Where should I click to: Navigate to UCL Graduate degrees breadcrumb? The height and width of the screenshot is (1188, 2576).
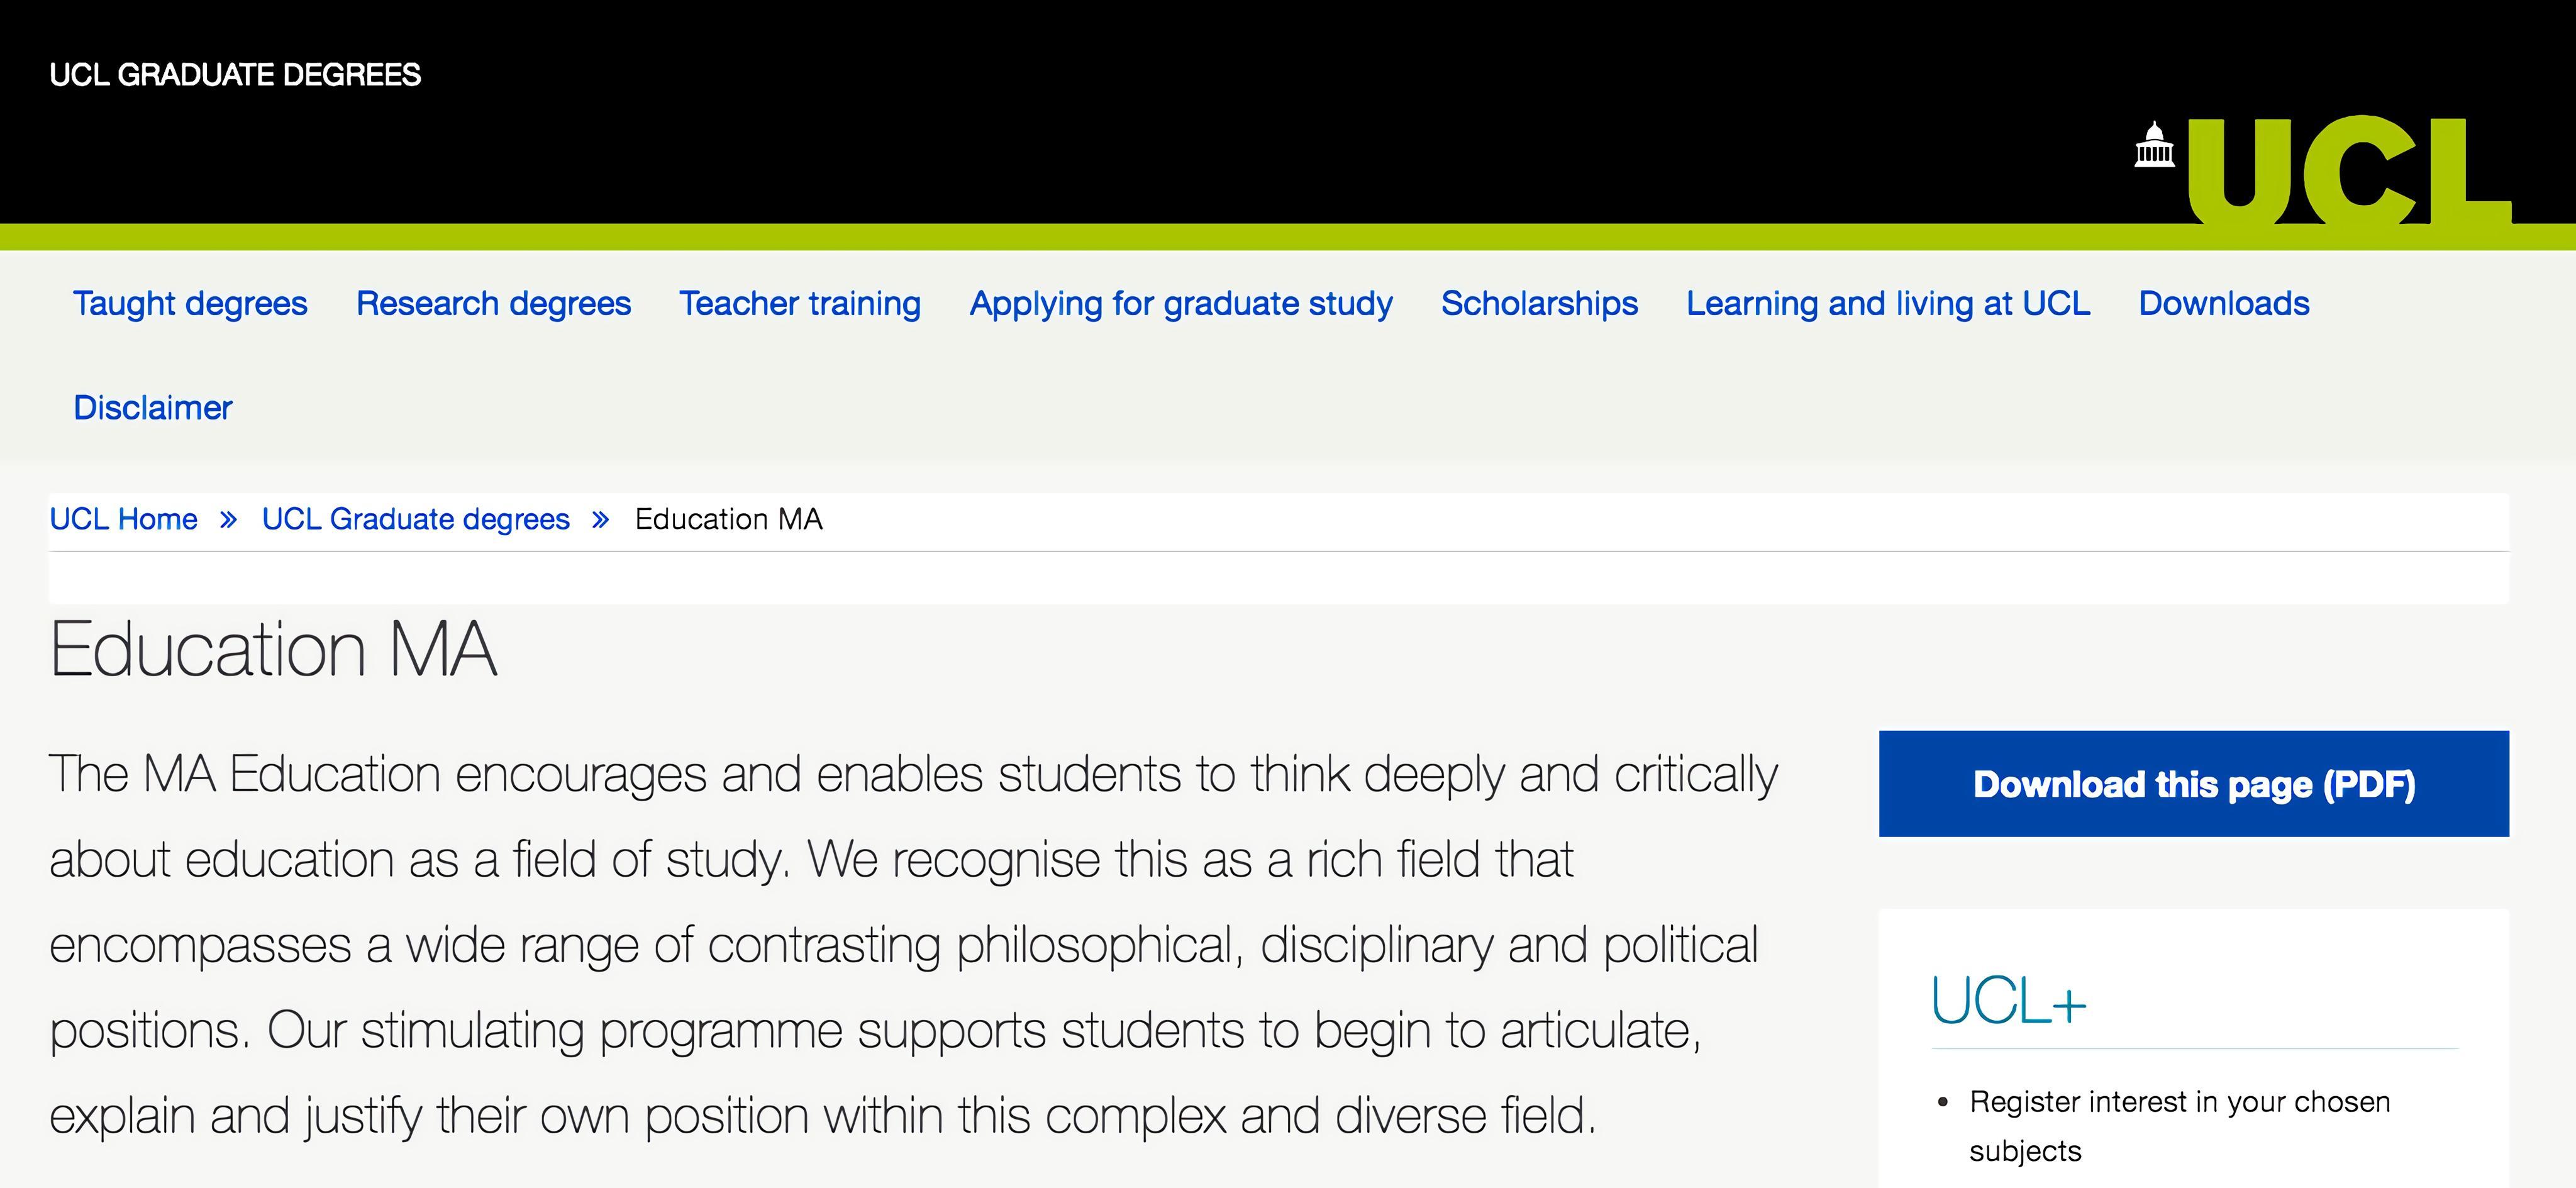click(416, 520)
